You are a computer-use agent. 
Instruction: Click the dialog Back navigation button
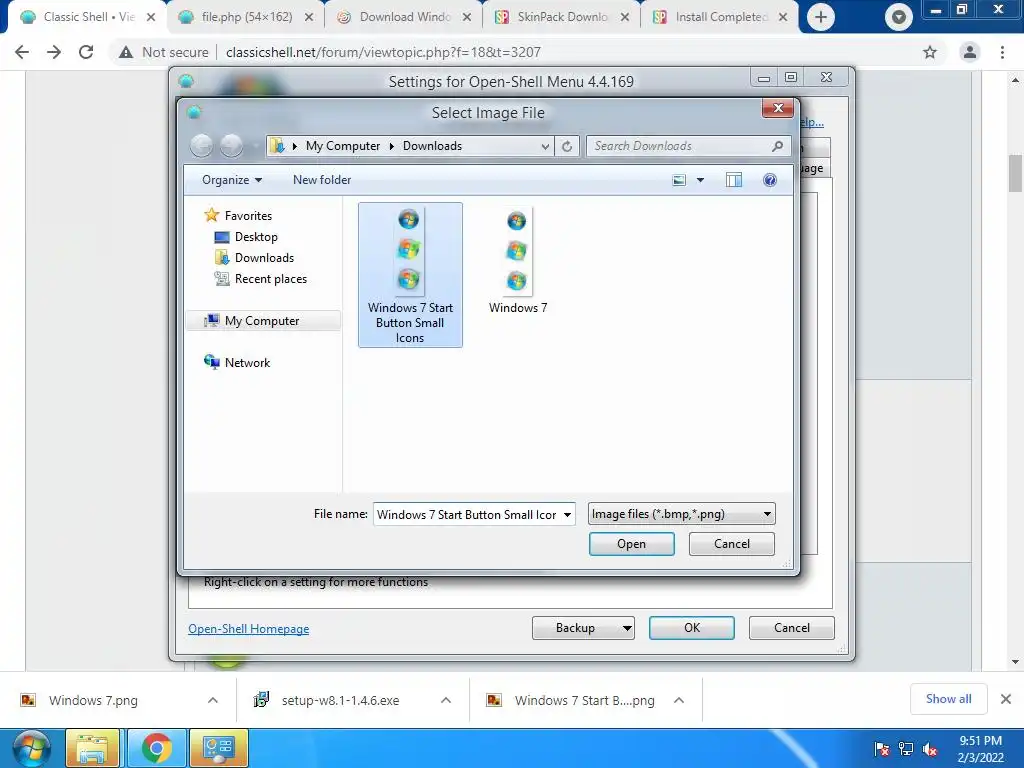(x=202, y=146)
